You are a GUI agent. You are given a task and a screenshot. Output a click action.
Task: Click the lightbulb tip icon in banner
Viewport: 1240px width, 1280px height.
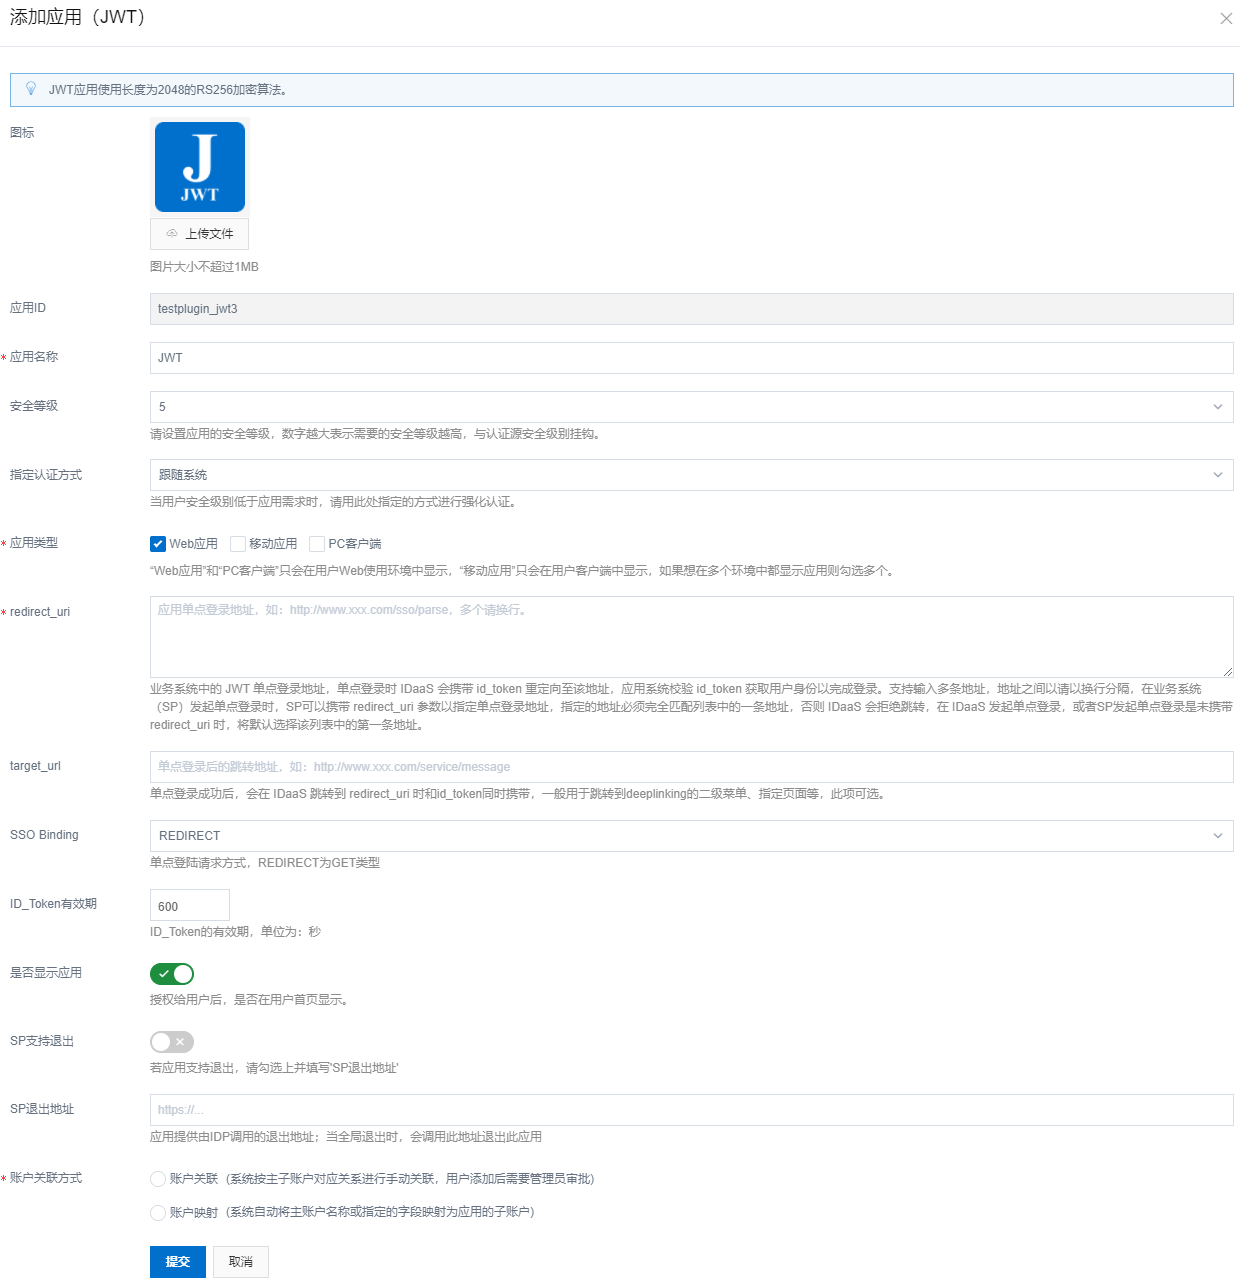[x=31, y=89]
